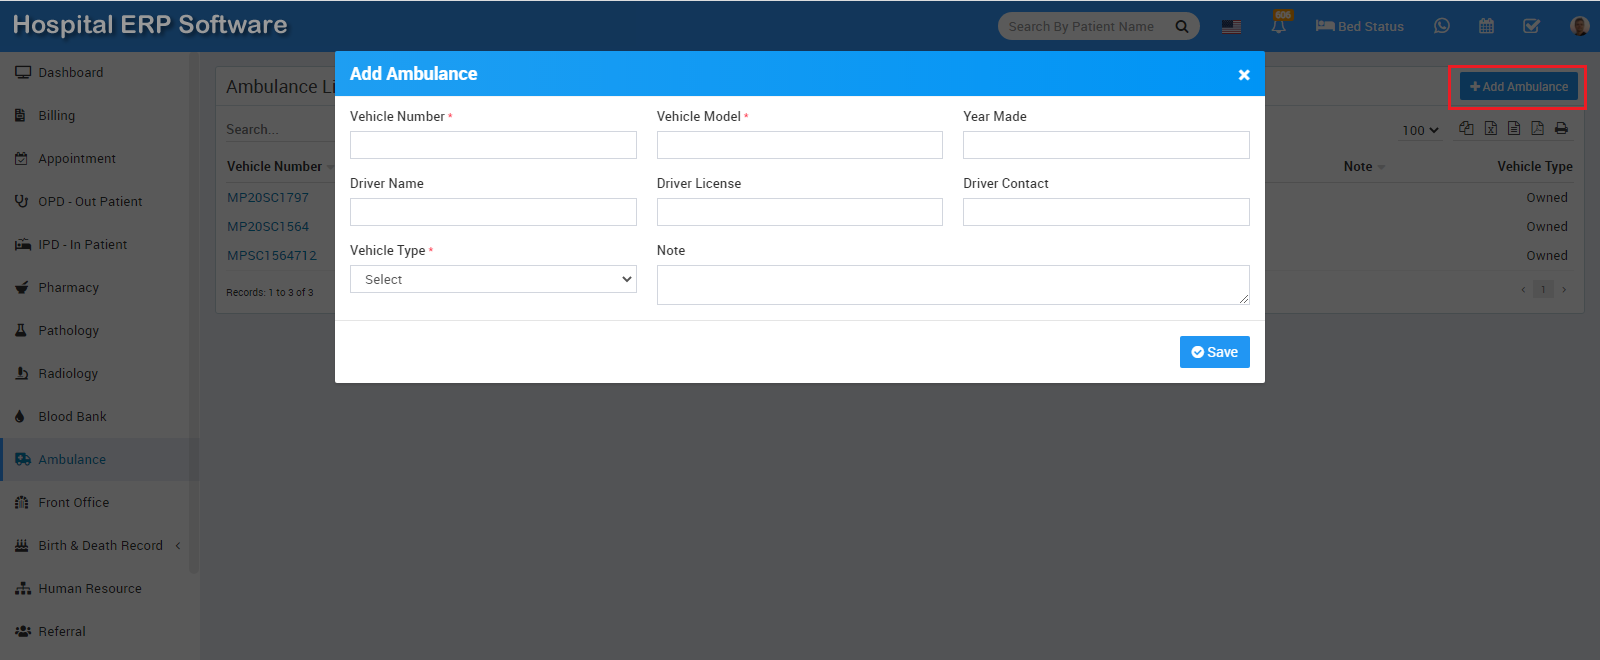Viewport: 1600px width, 660px height.
Task: Open Pharmacy from the sidebar
Action: pos(68,288)
